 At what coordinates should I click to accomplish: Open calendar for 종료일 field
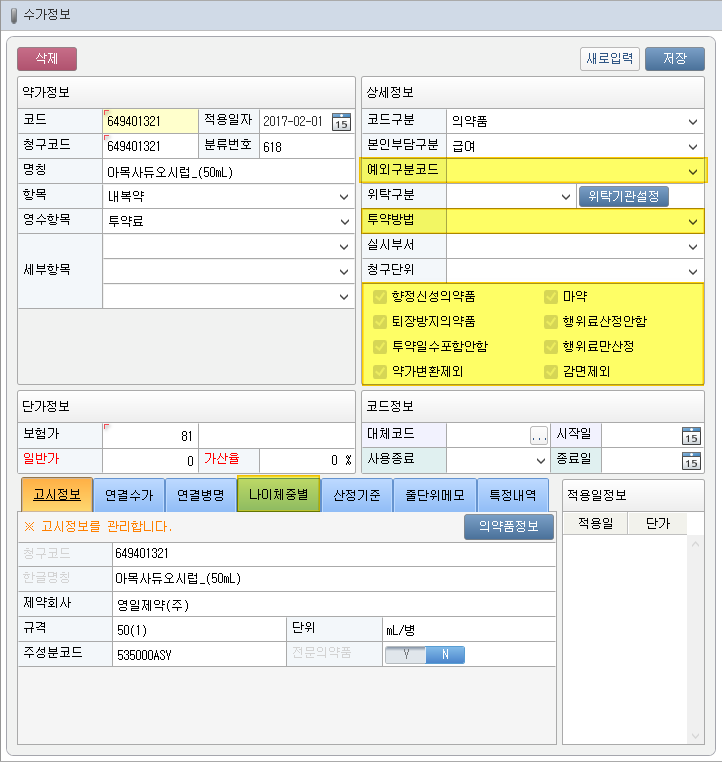[691, 460]
